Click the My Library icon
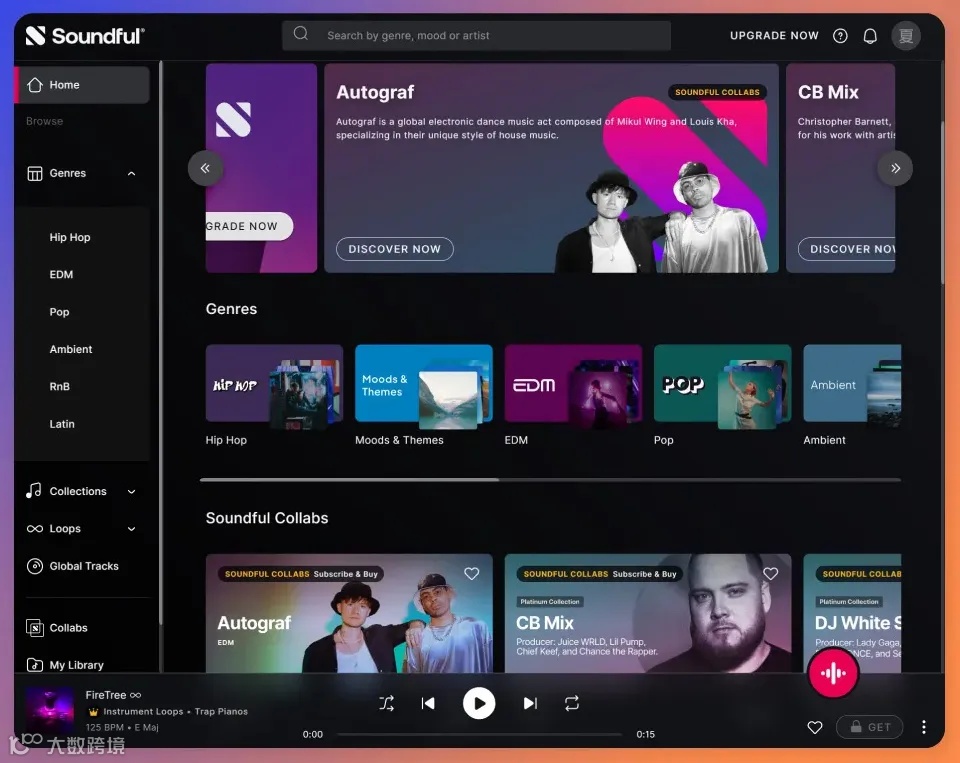 click(35, 665)
